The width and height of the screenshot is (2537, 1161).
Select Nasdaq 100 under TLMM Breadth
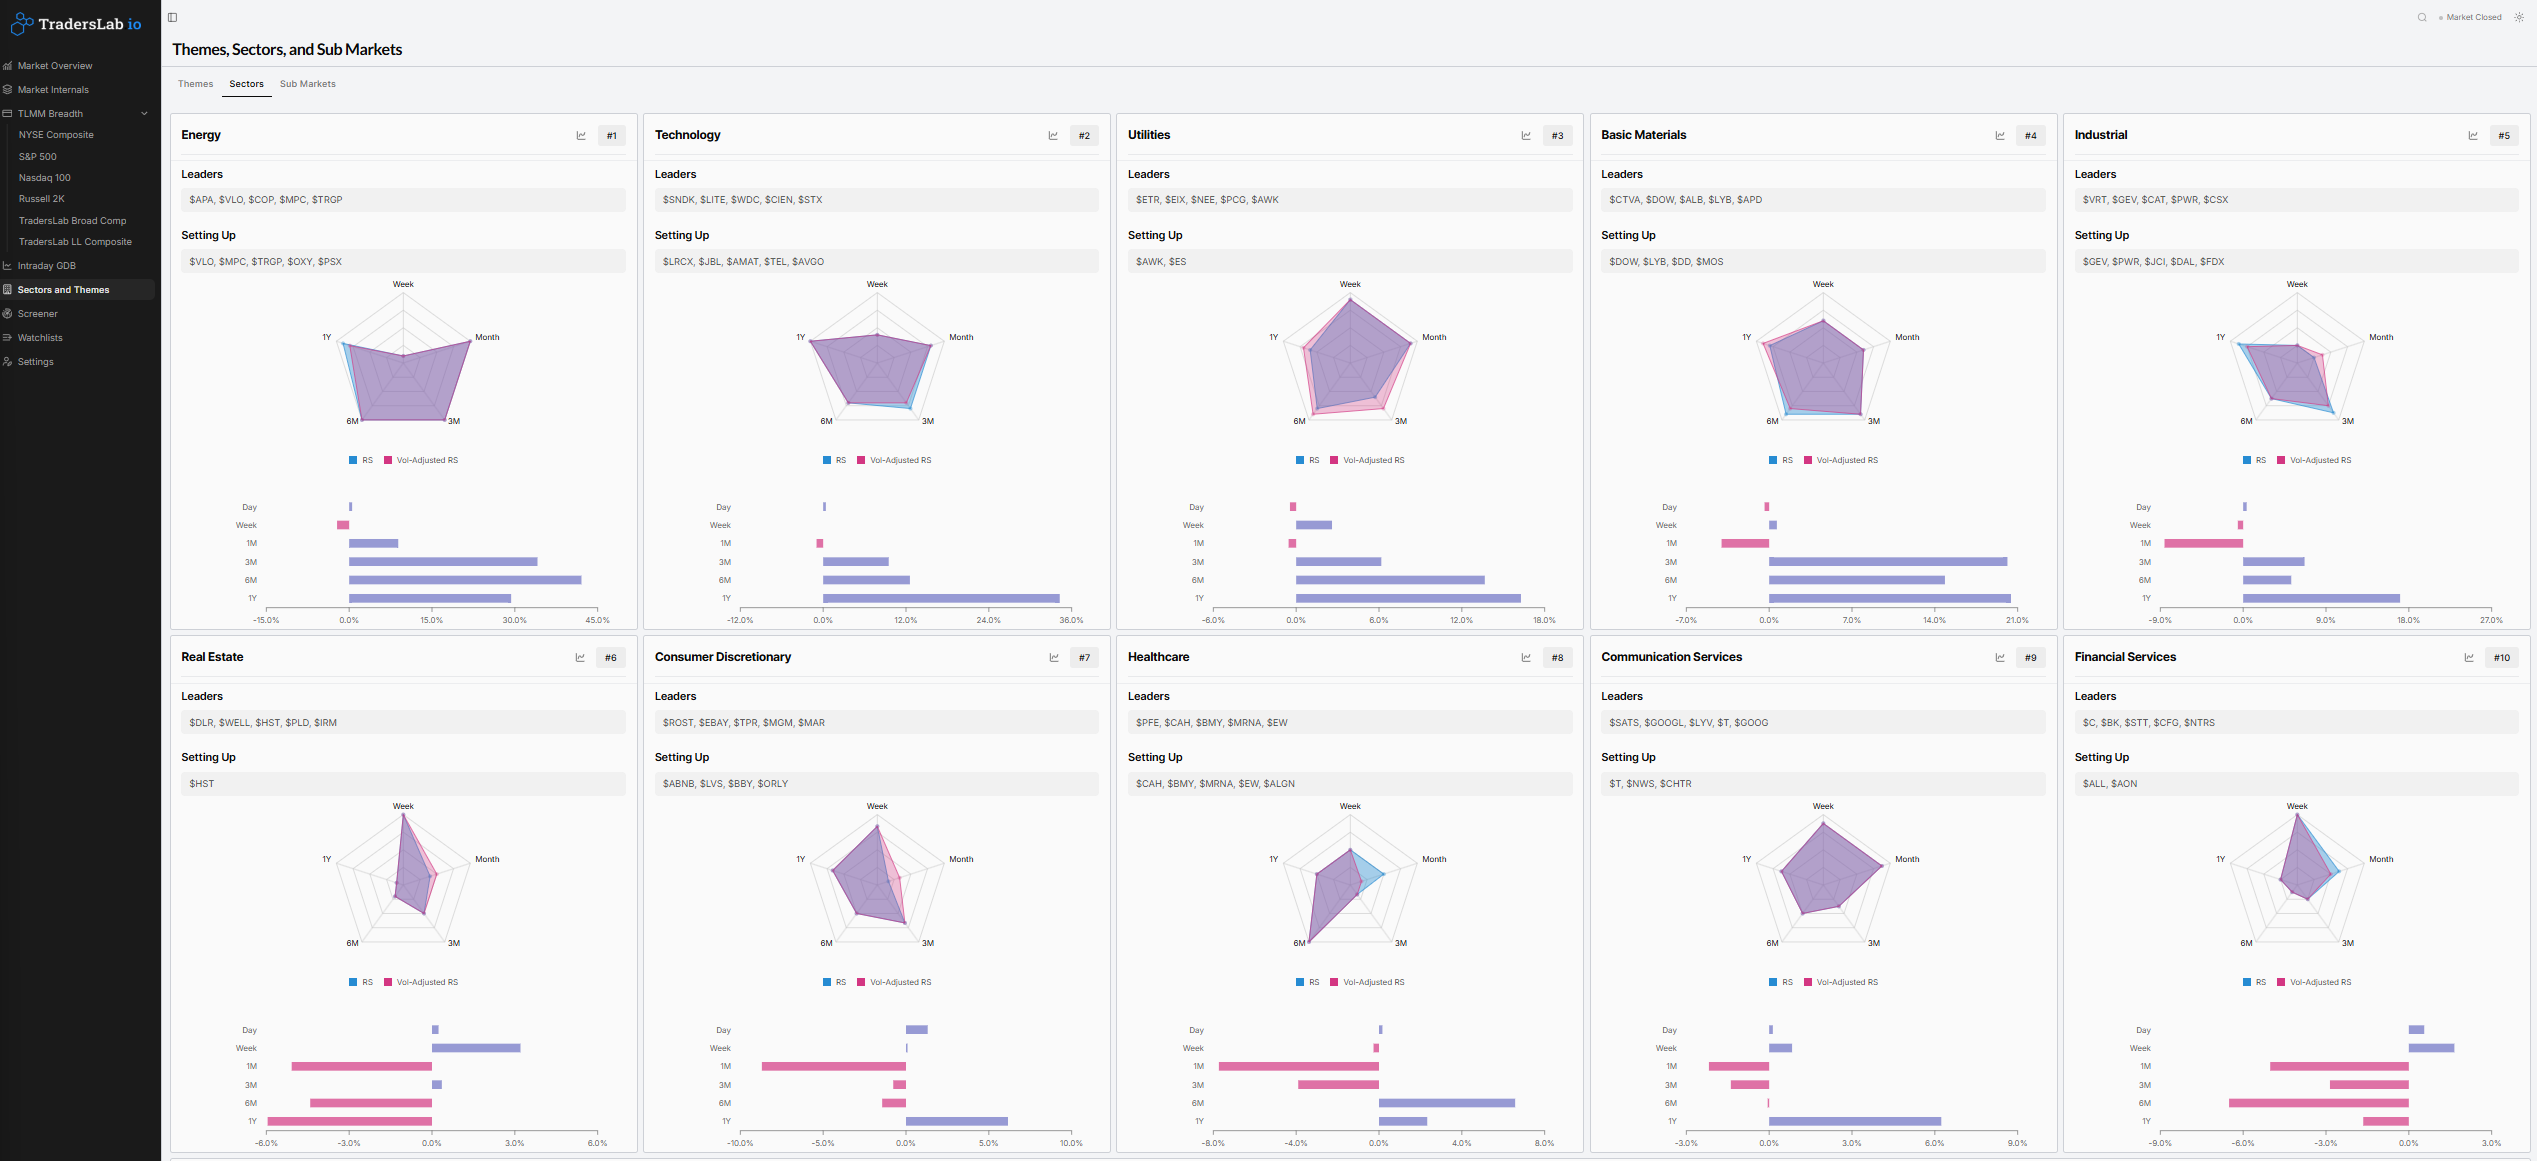tap(45, 178)
